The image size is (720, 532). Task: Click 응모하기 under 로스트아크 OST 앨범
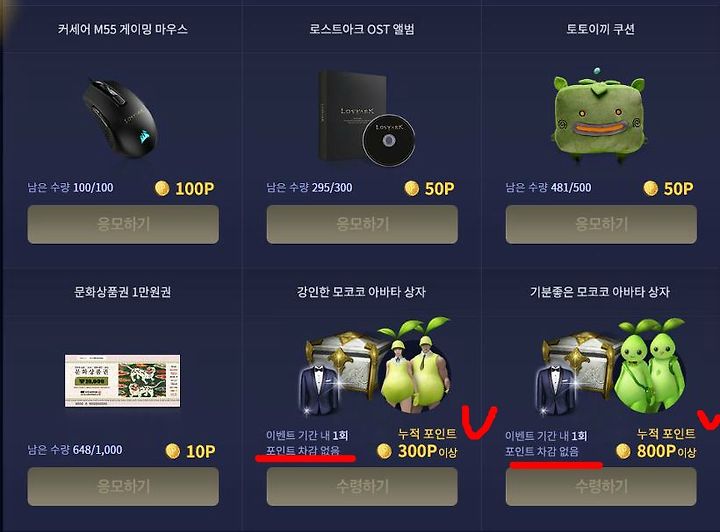click(362, 224)
